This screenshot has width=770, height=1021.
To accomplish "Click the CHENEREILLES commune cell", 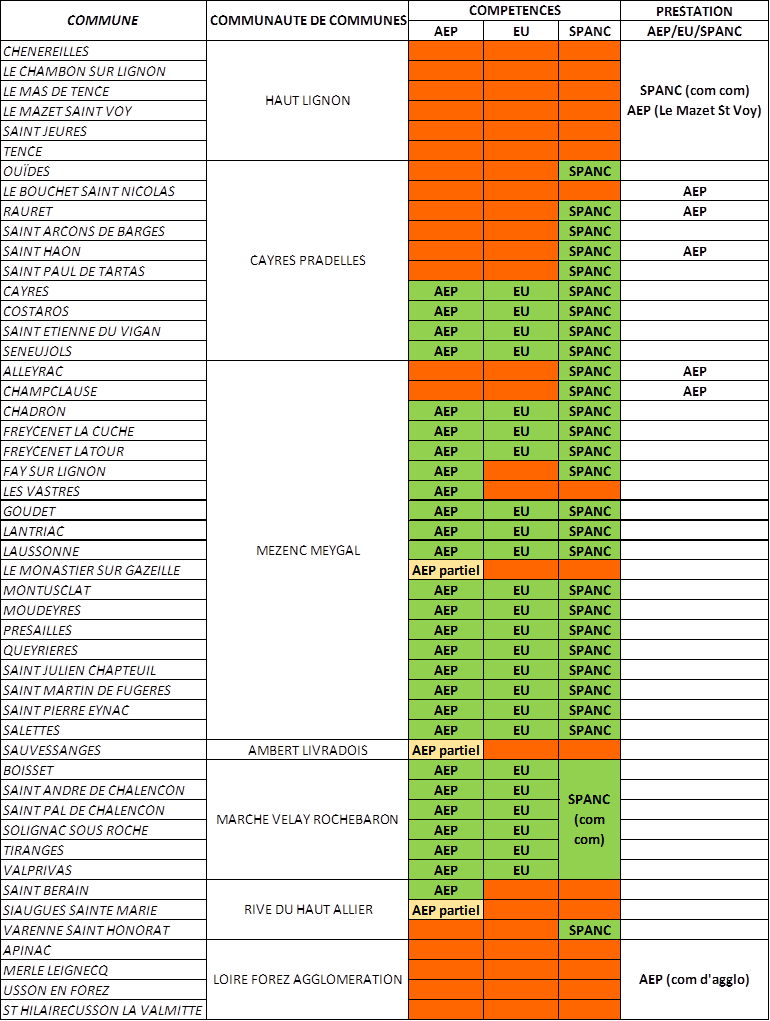I will [104, 51].
